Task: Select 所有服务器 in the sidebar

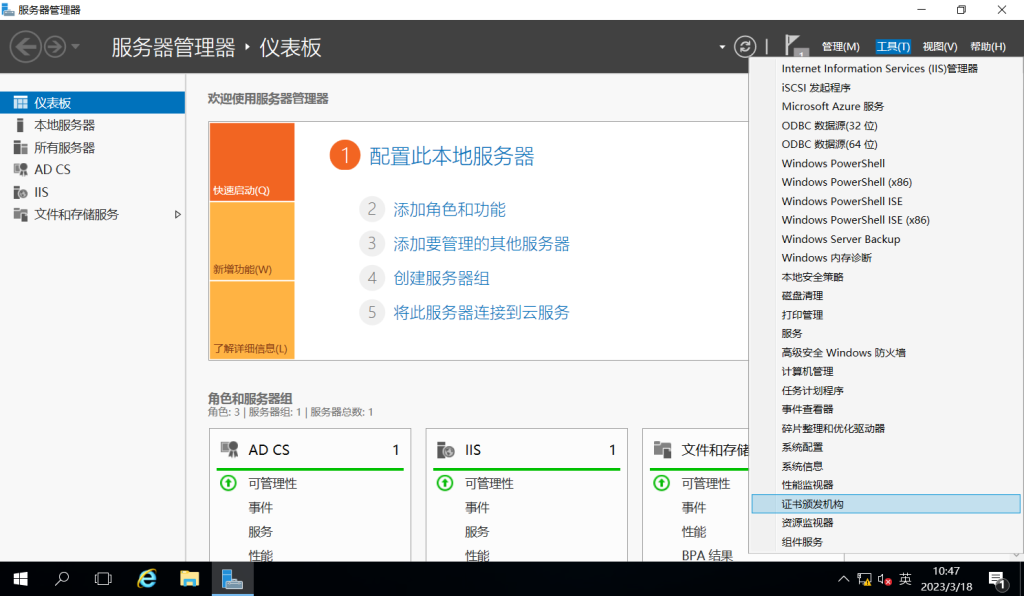Action: (92, 148)
